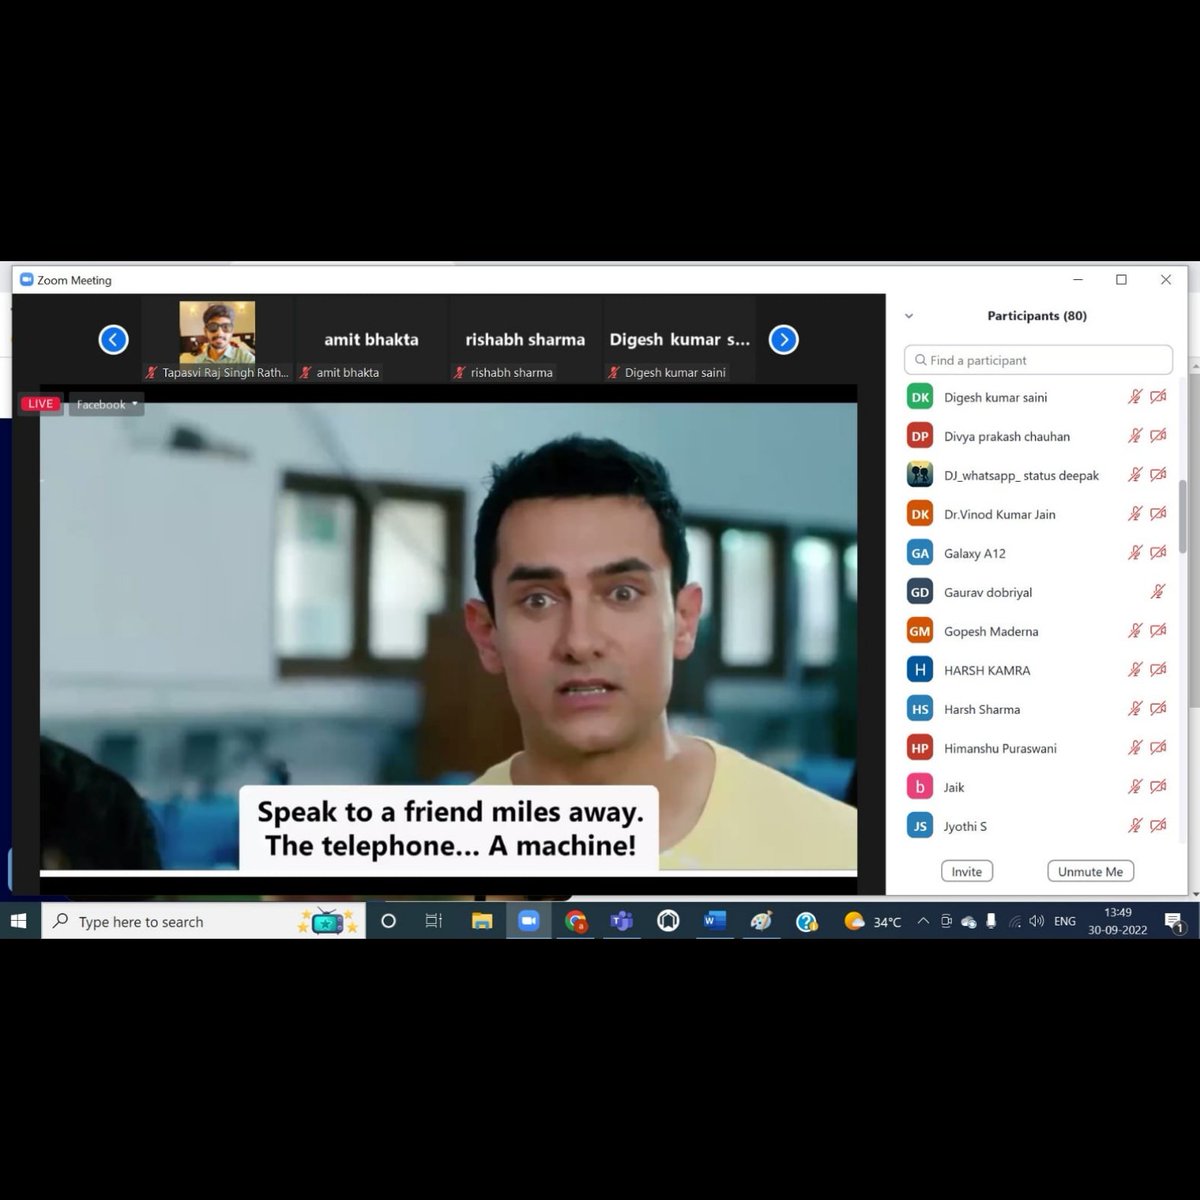Open the volume control in system tray
Image resolution: width=1200 pixels, height=1200 pixels.
(x=1037, y=921)
